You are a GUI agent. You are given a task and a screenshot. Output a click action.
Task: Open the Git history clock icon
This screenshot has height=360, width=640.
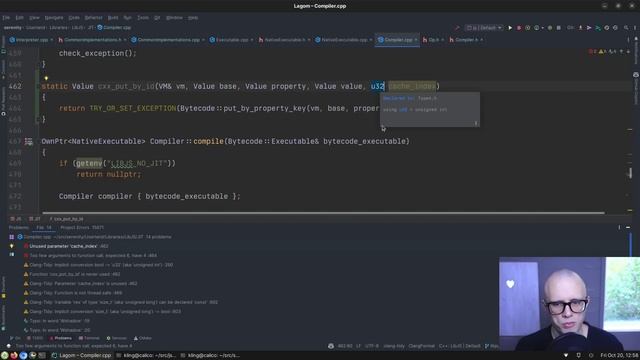607,28
